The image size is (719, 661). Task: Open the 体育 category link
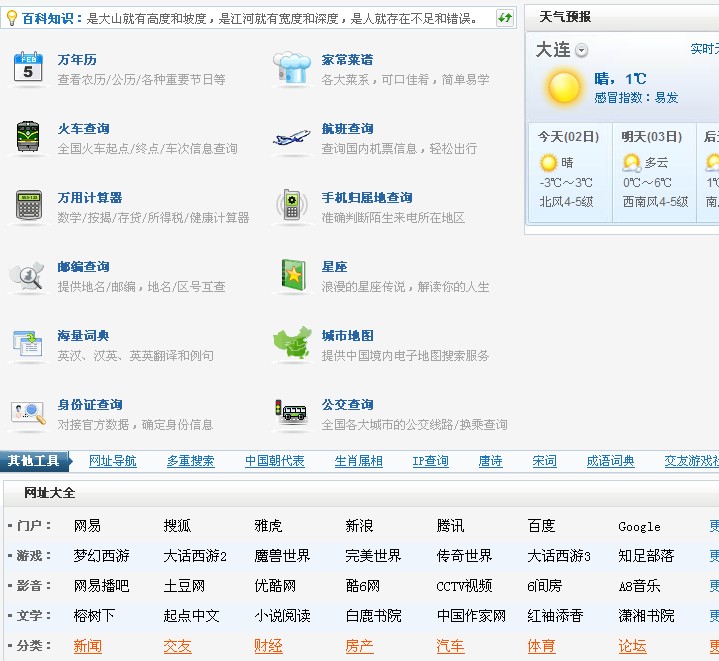pyautogui.click(x=542, y=646)
